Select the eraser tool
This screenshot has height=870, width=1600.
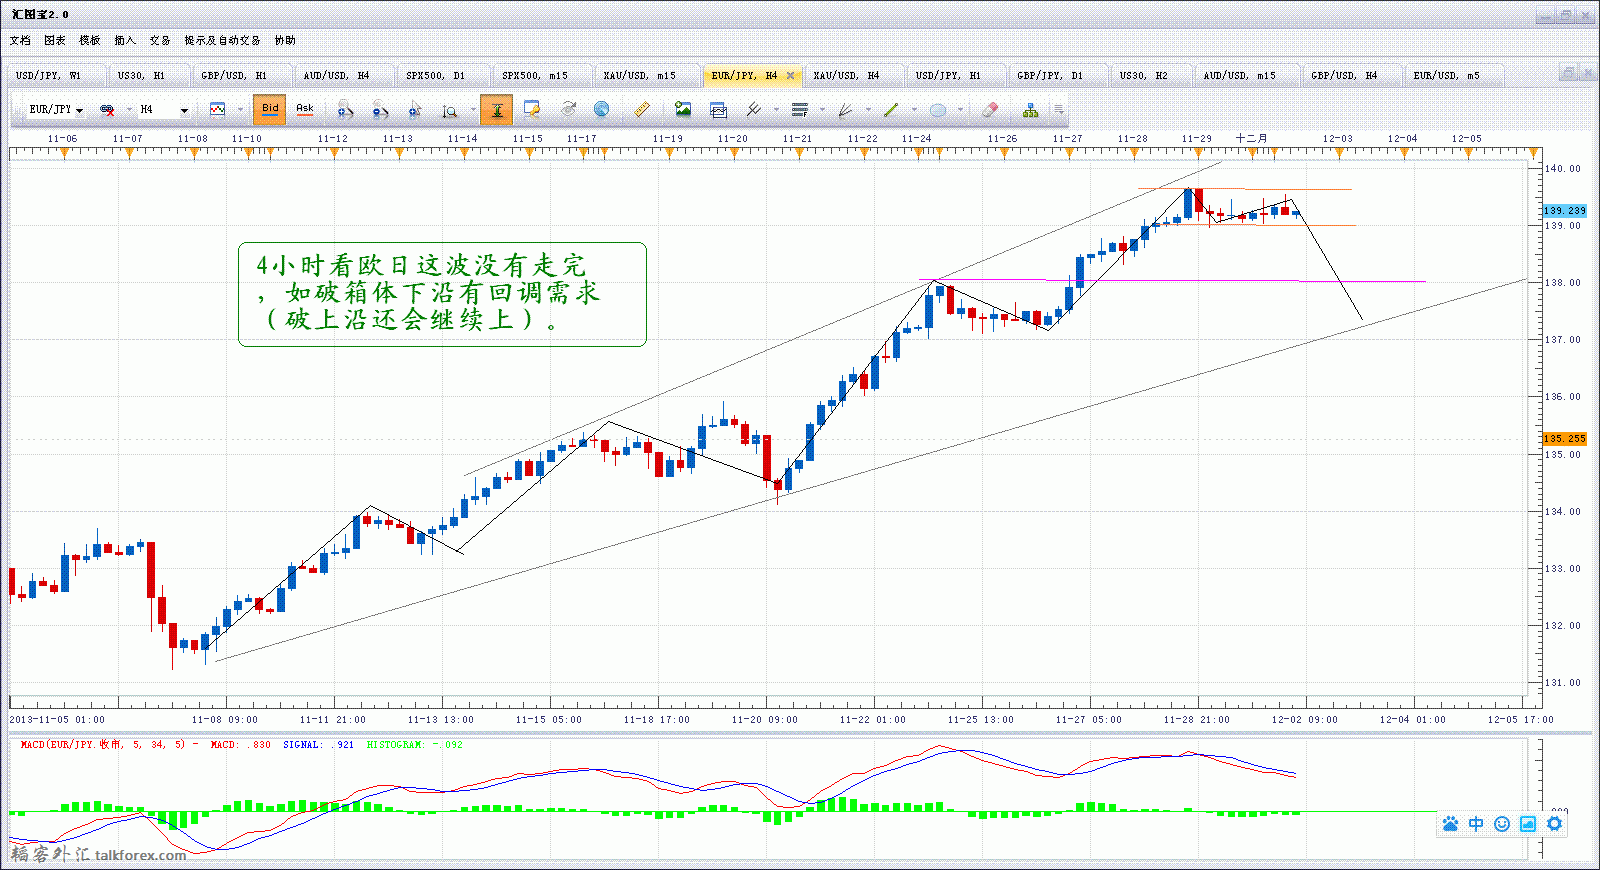point(990,109)
